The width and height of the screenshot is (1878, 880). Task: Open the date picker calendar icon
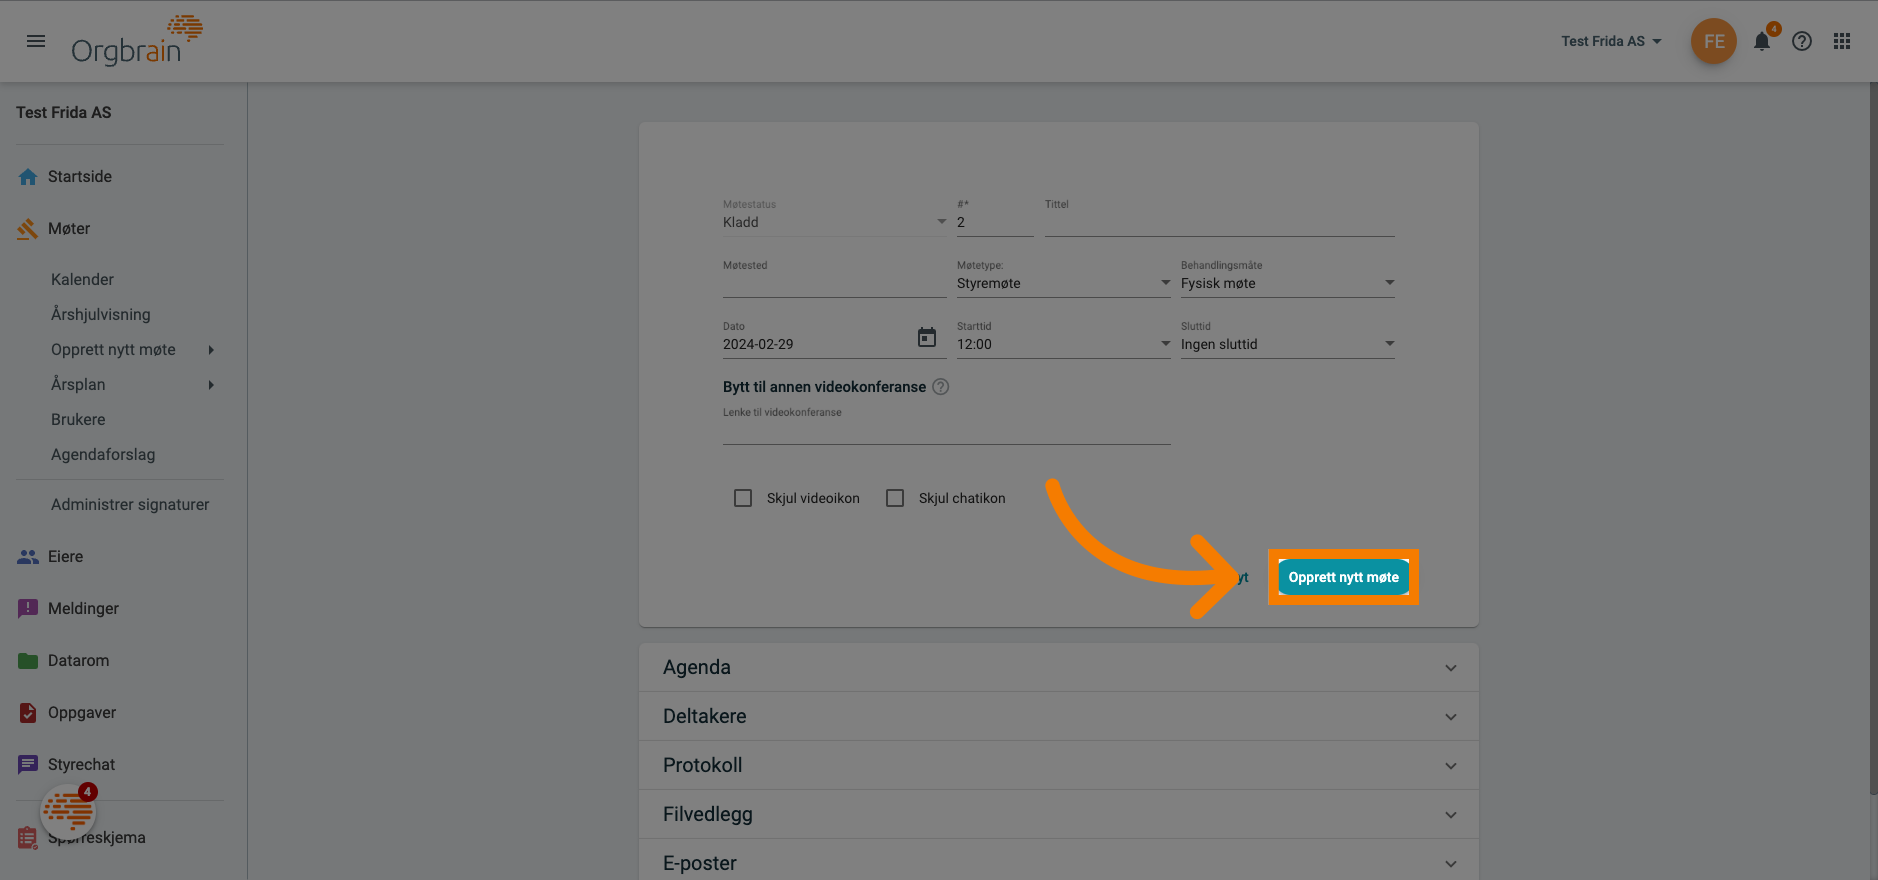[927, 338]
